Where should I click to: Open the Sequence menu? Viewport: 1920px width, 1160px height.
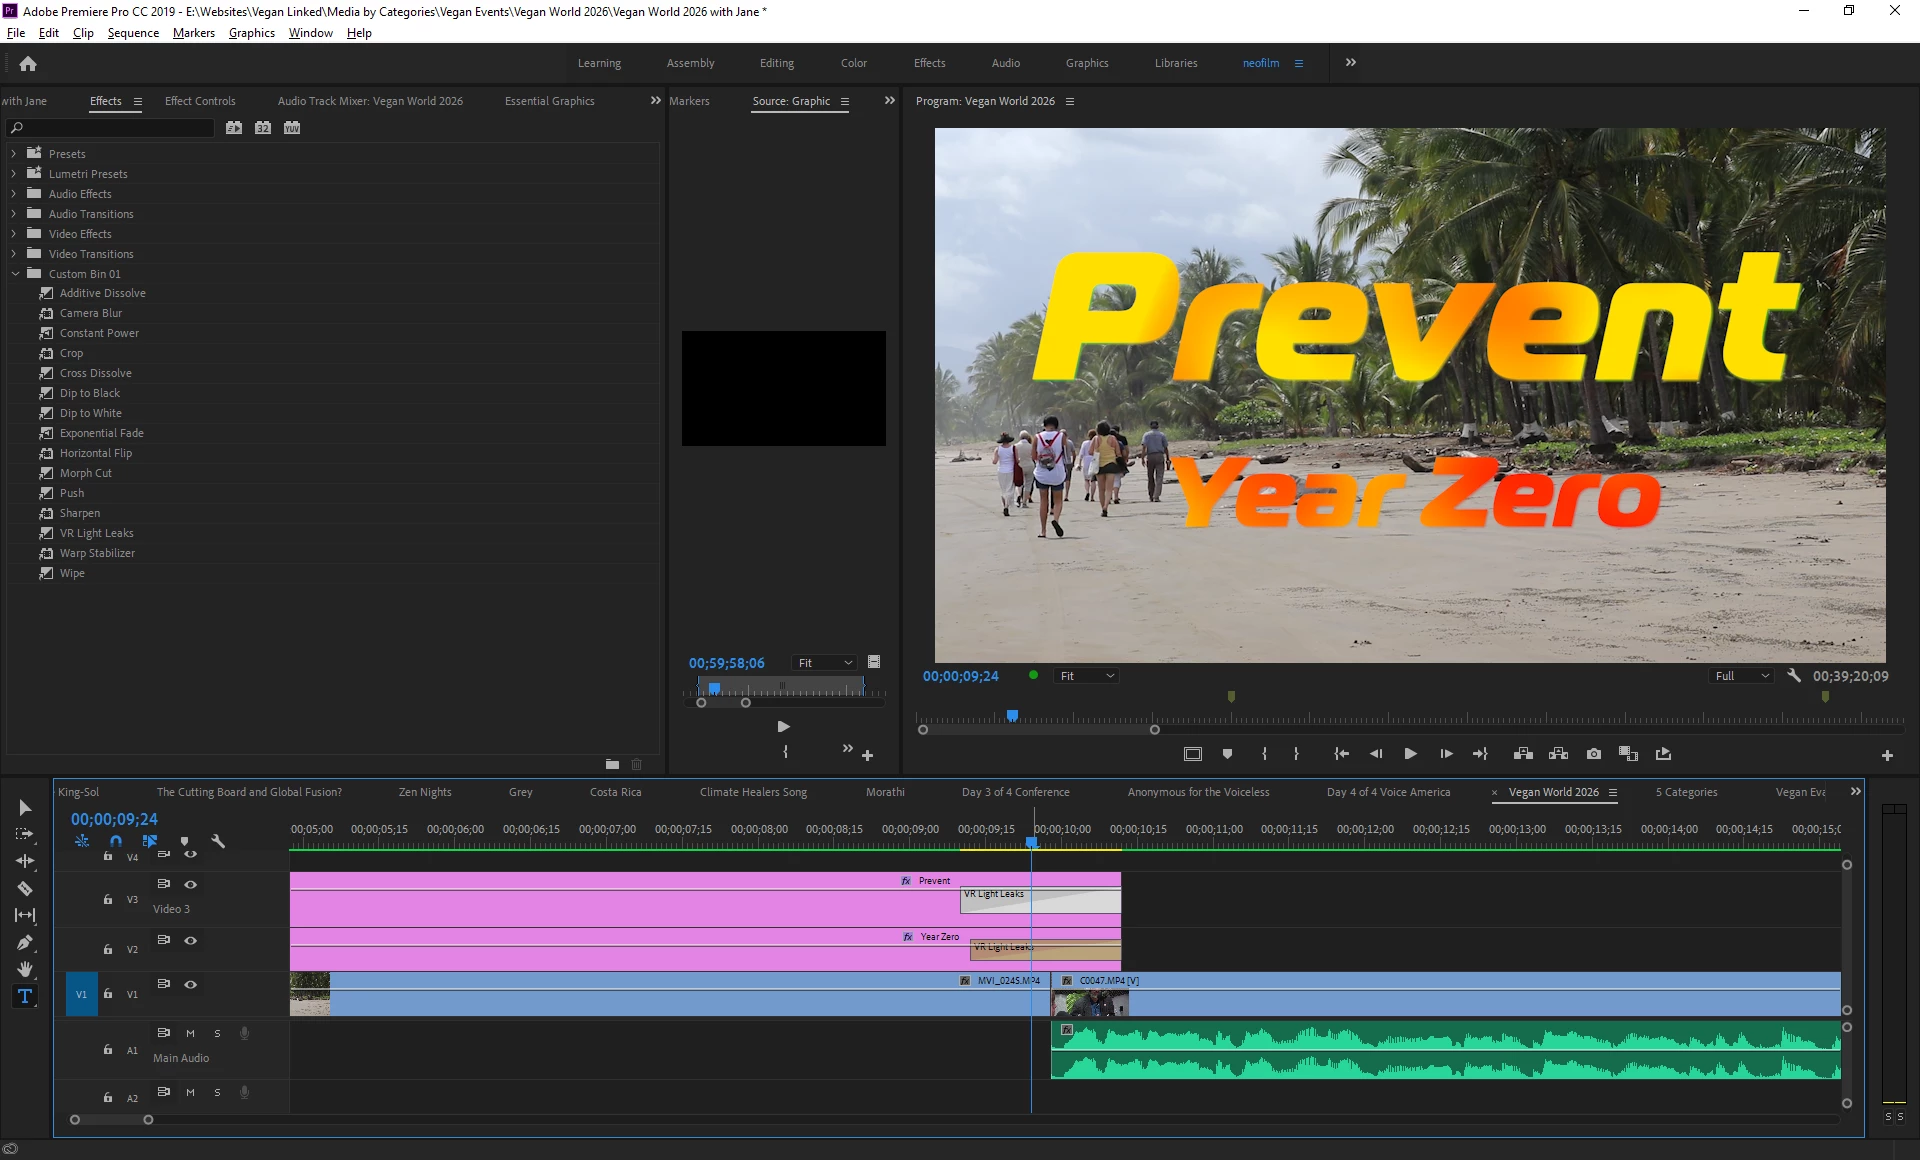click(133, 33)
